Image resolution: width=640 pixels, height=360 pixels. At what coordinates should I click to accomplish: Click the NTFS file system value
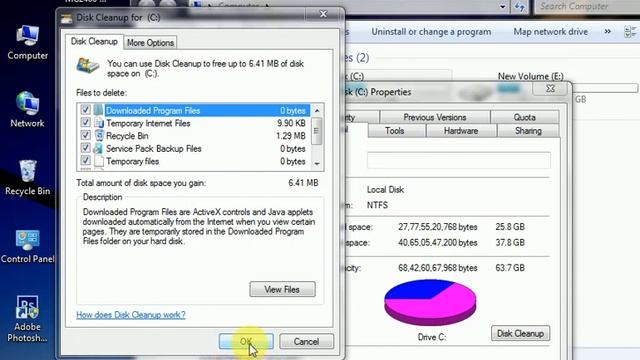[x=377, y=205]
